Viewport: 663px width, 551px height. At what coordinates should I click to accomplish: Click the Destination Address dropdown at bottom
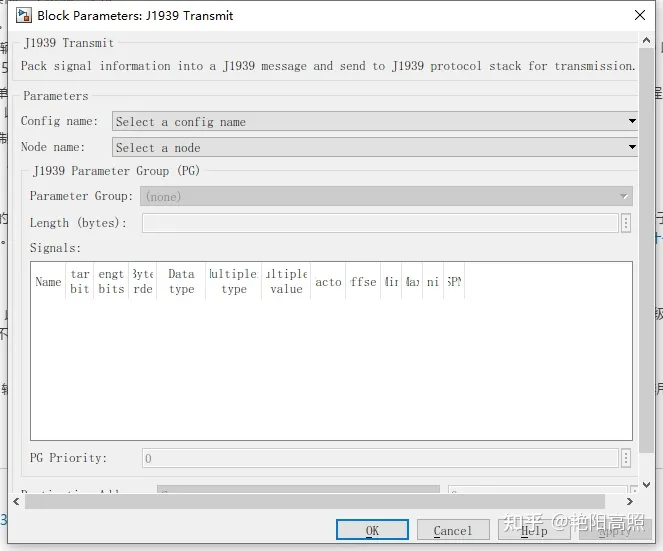click(299, 489)
